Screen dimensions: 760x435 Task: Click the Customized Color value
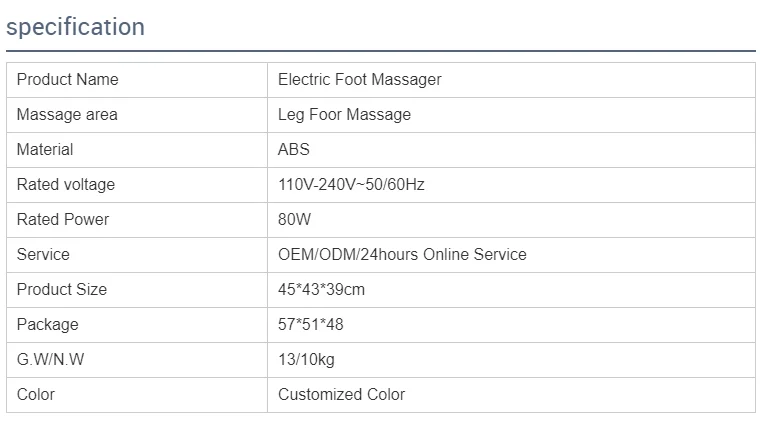(341, 394)
